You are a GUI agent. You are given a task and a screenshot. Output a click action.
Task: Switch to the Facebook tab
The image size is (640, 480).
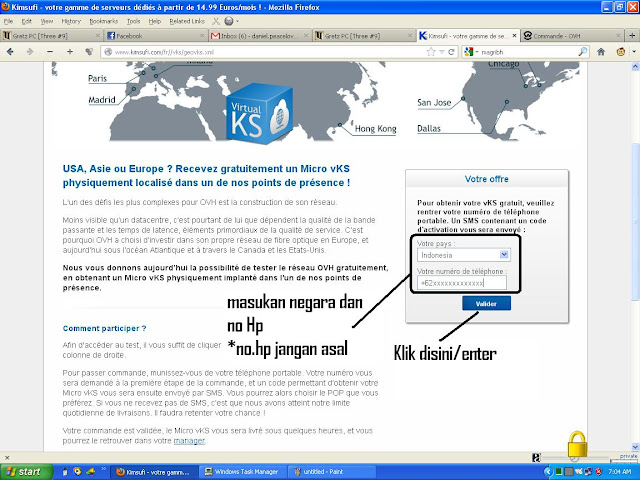point(156,36)
